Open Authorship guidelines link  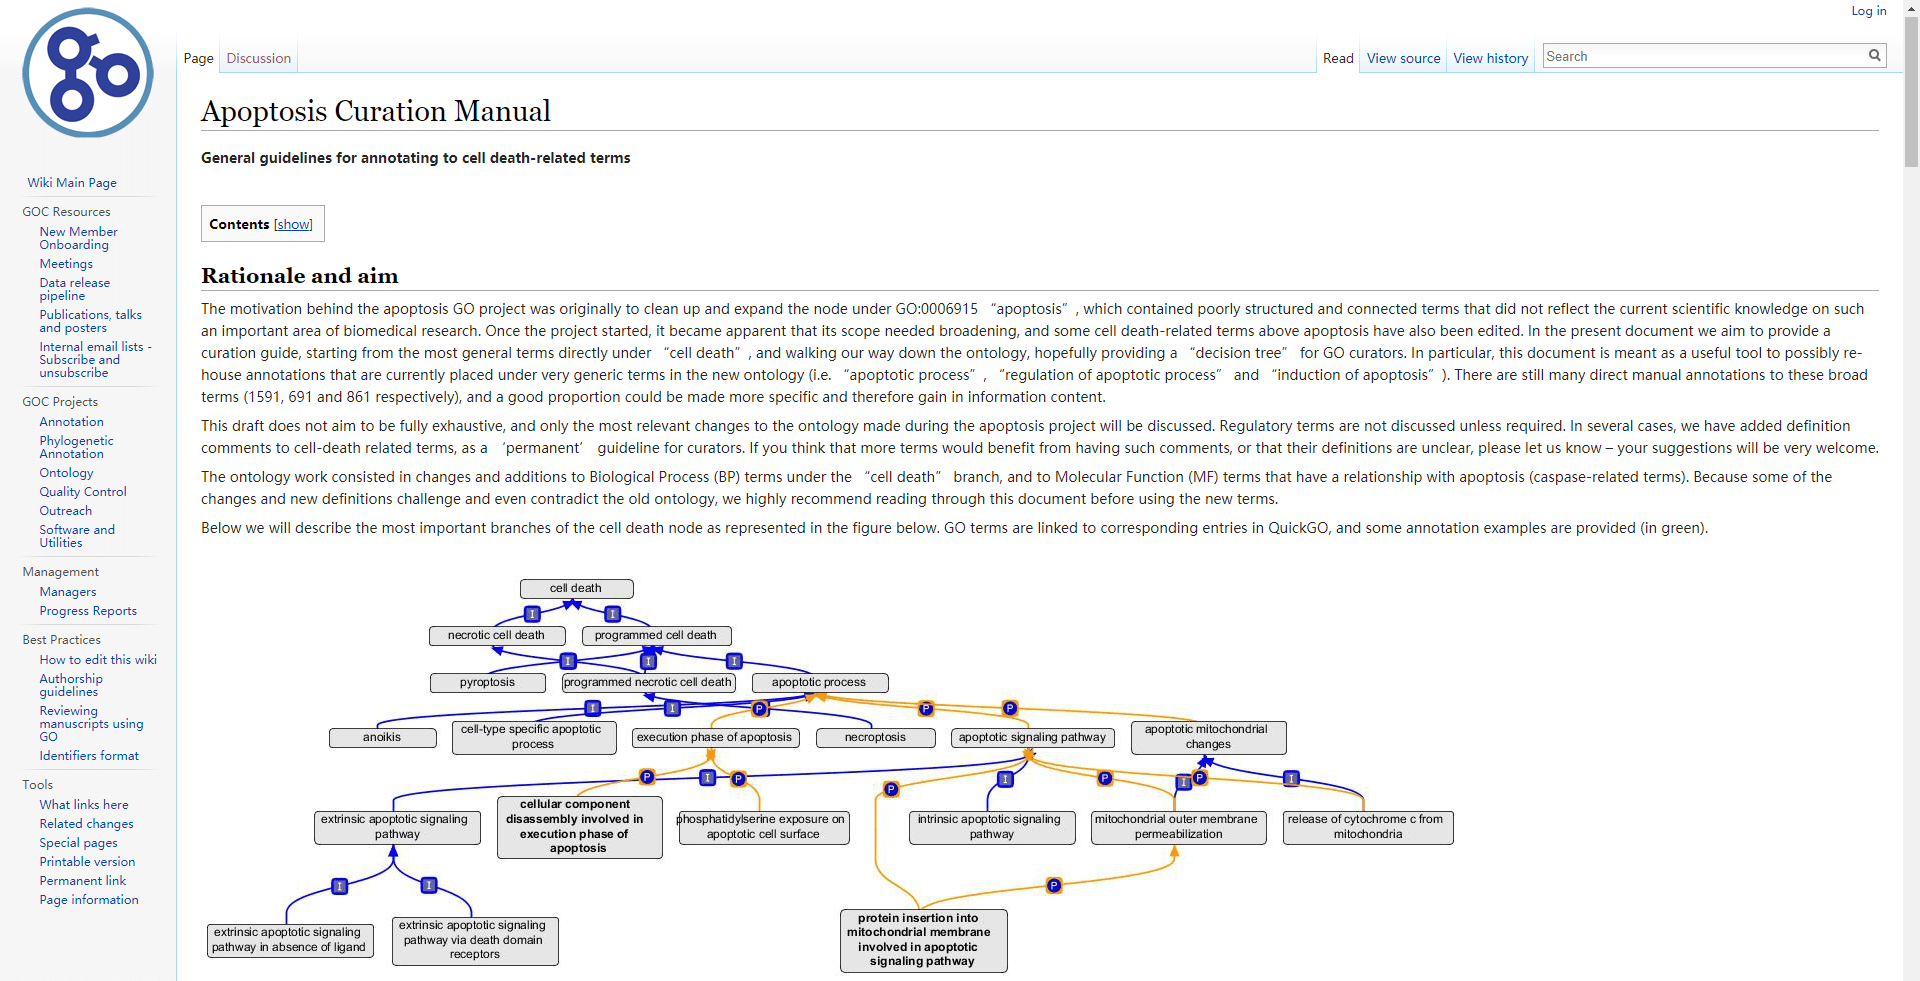click(71, 685)
